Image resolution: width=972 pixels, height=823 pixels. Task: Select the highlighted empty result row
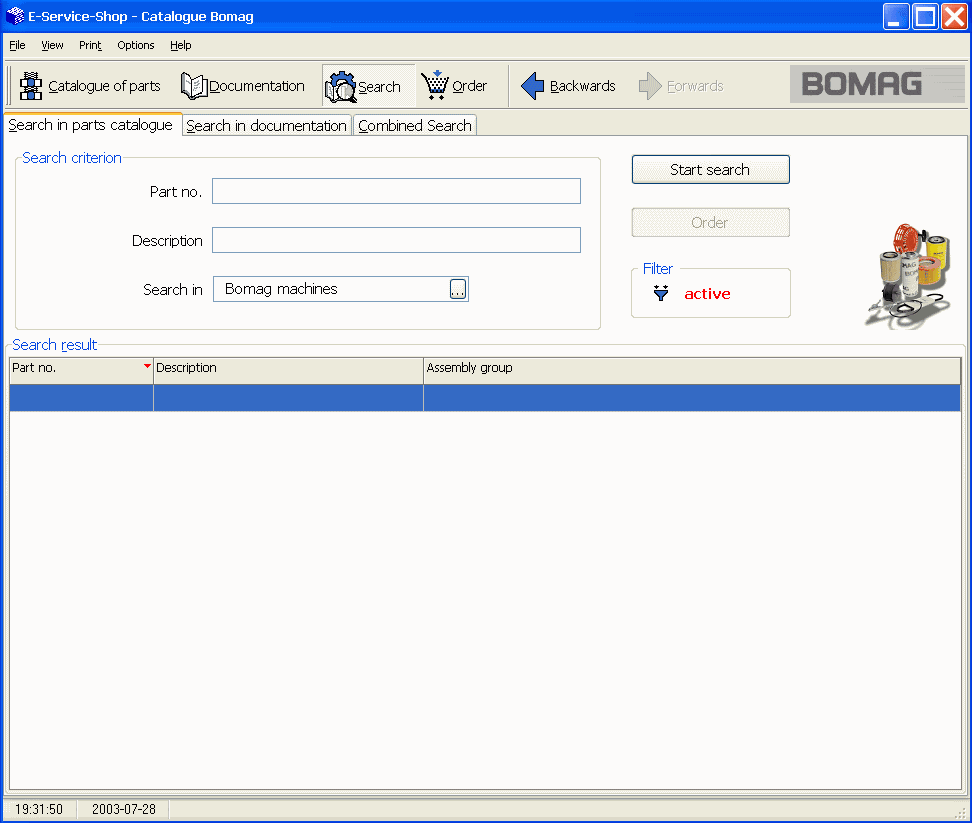click(485, 397)
